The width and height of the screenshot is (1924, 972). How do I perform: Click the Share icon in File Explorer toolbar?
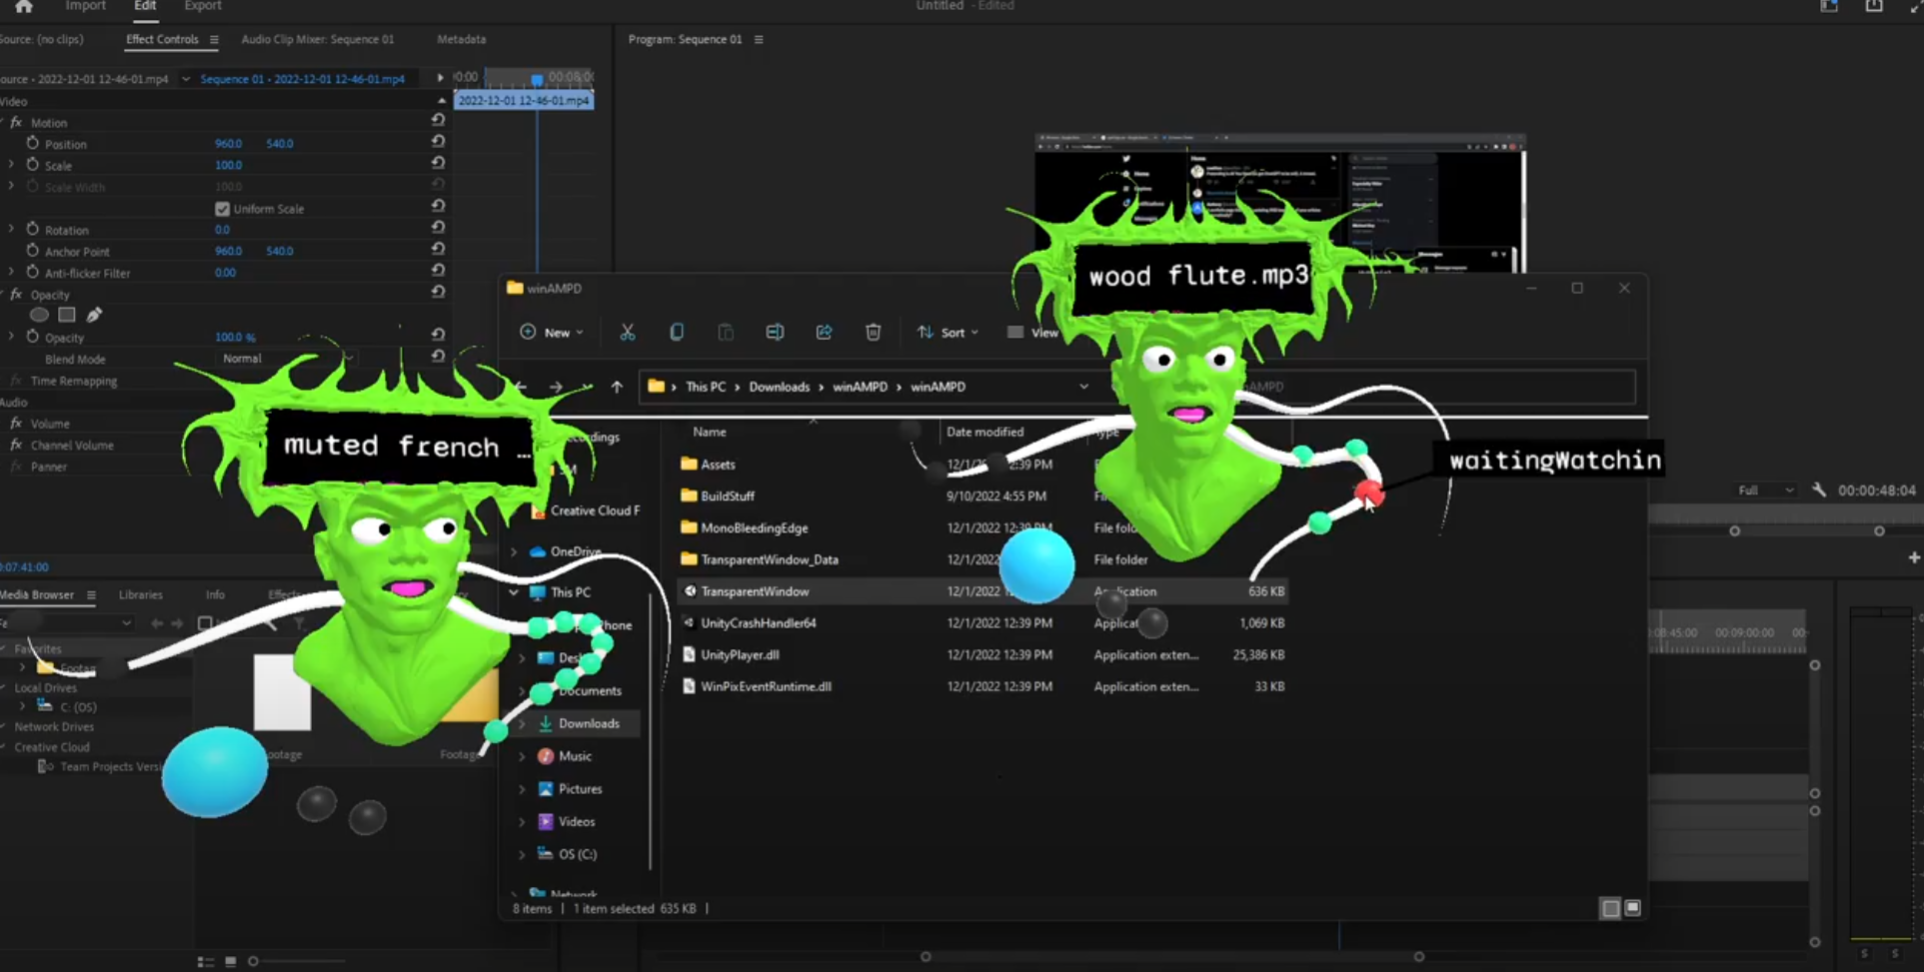824,332
